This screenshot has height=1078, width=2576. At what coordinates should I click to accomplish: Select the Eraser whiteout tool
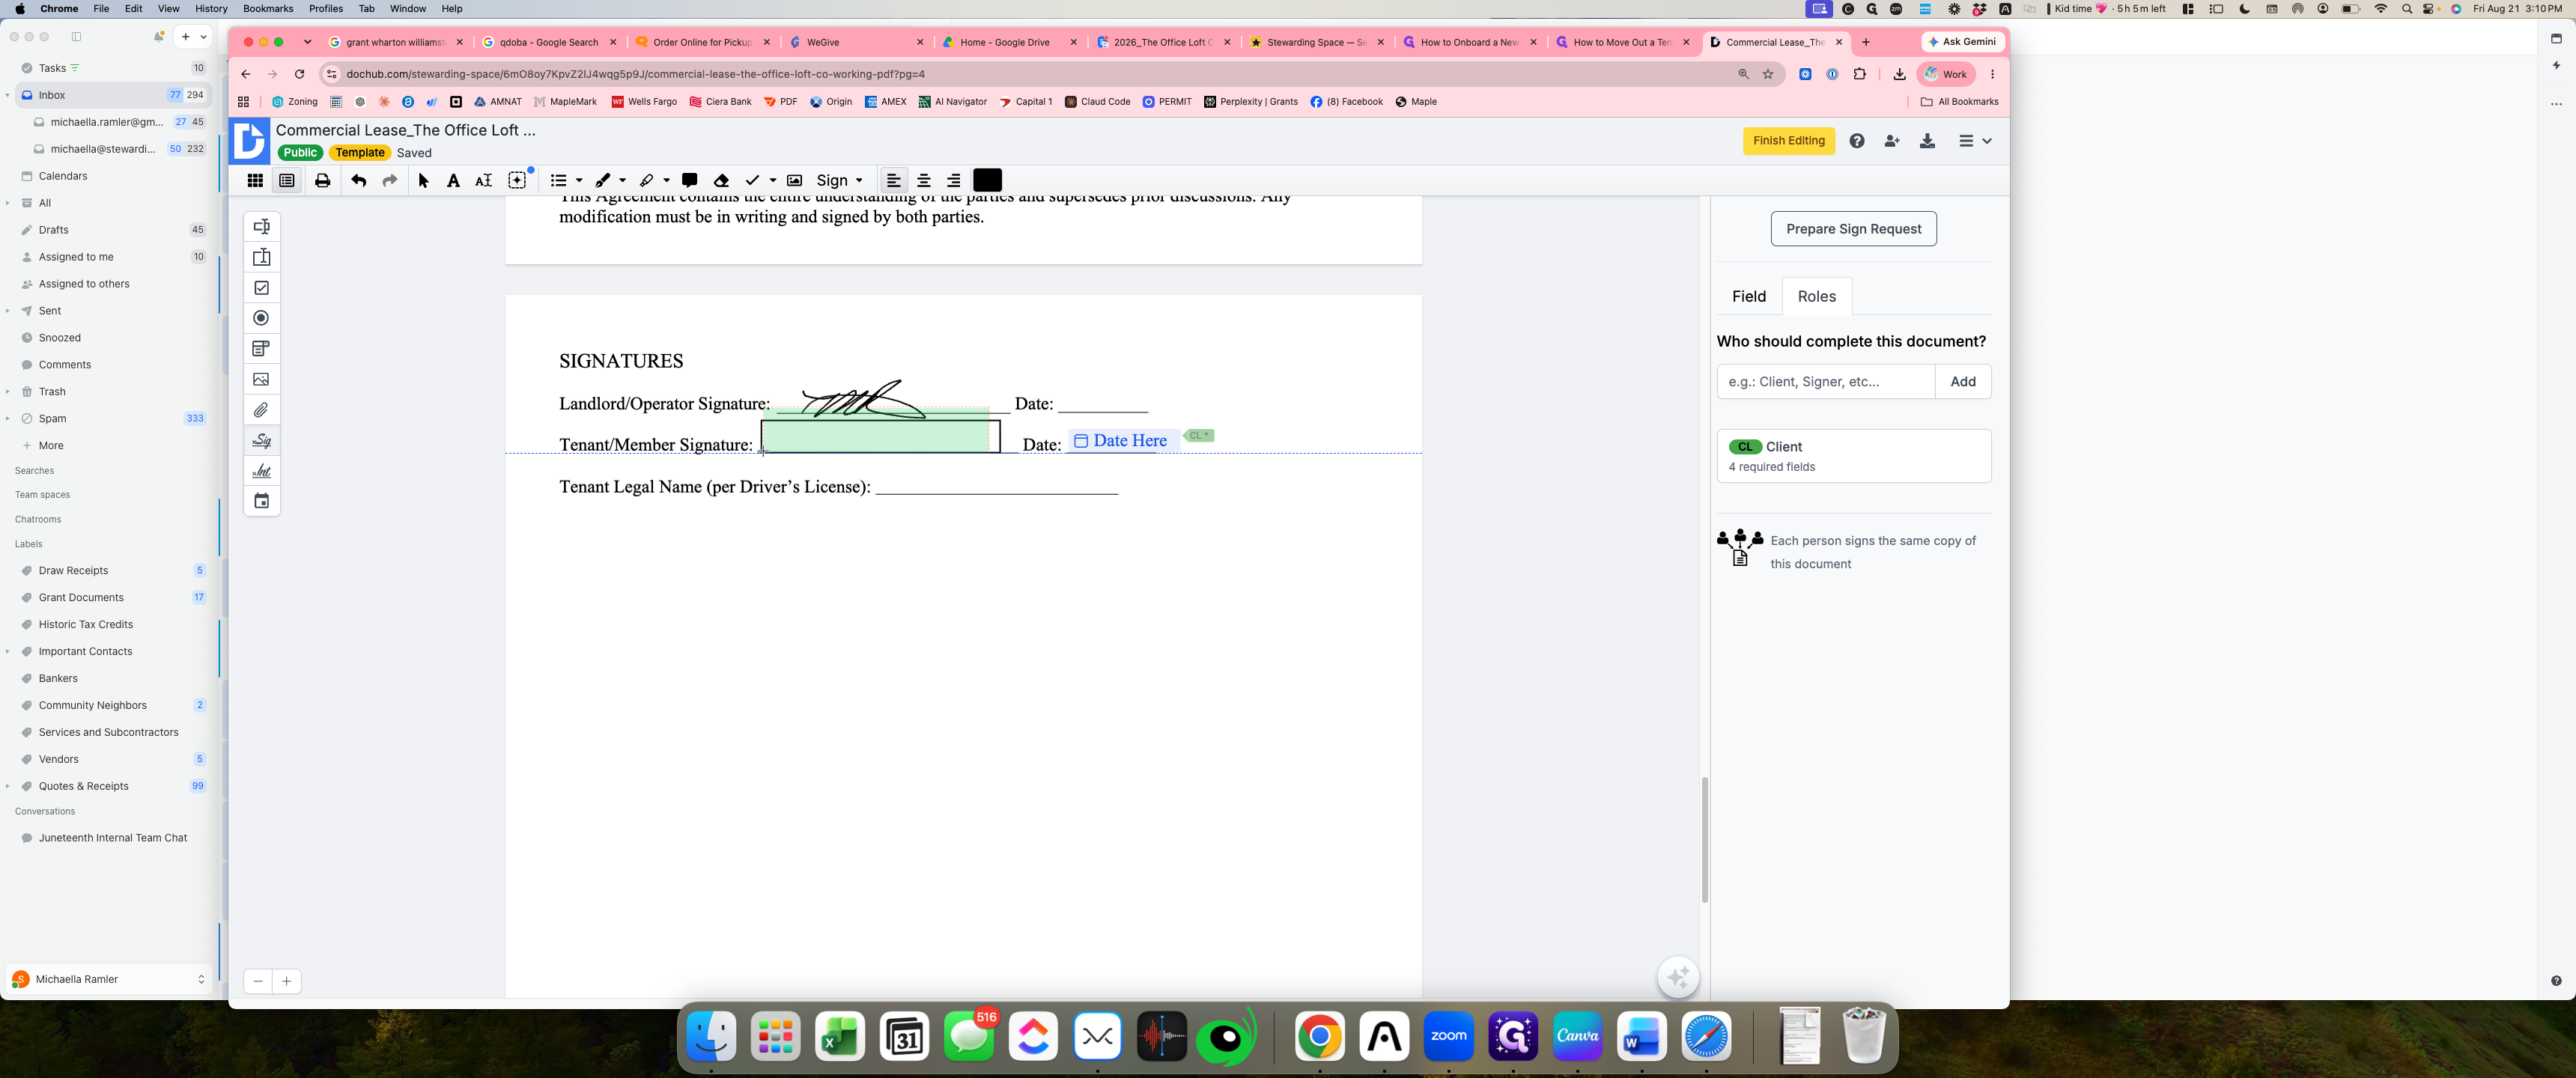point(721,180)
